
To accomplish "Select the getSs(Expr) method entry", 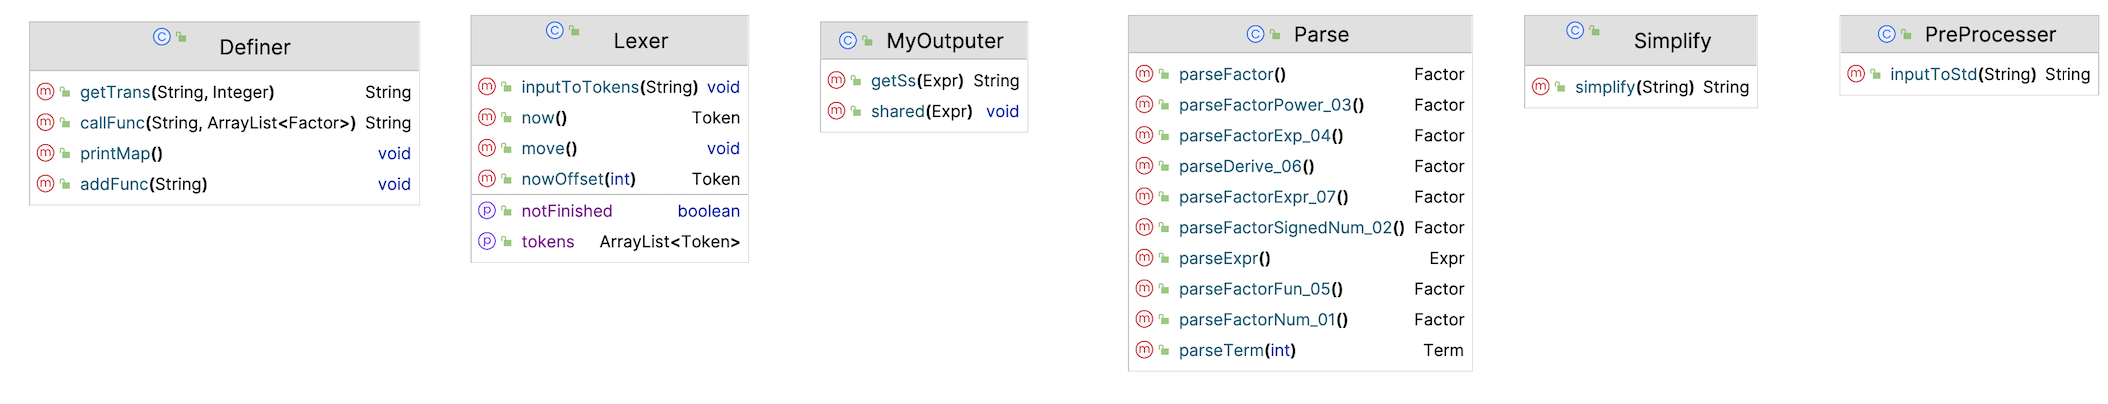I will coord(924,81).
